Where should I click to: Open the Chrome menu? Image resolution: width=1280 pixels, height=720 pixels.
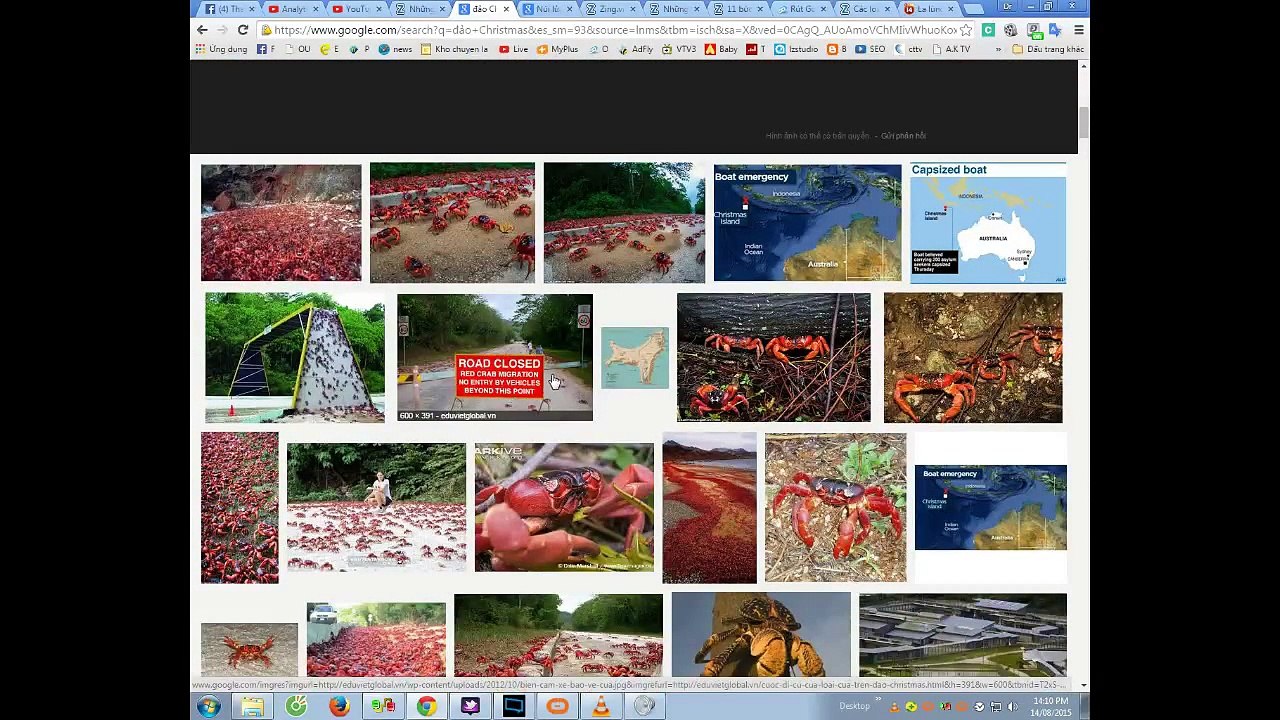[1079, 30]
